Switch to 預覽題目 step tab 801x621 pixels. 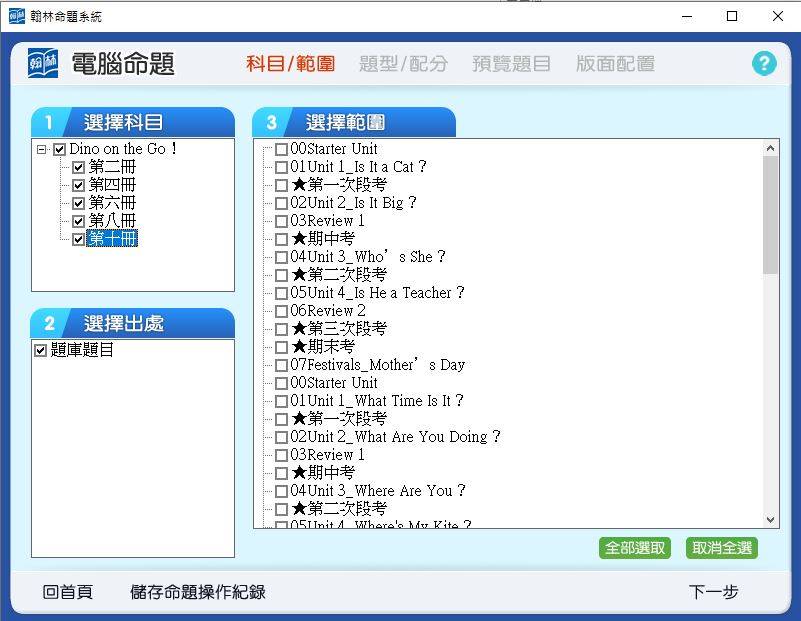click(x=511, y=64)
